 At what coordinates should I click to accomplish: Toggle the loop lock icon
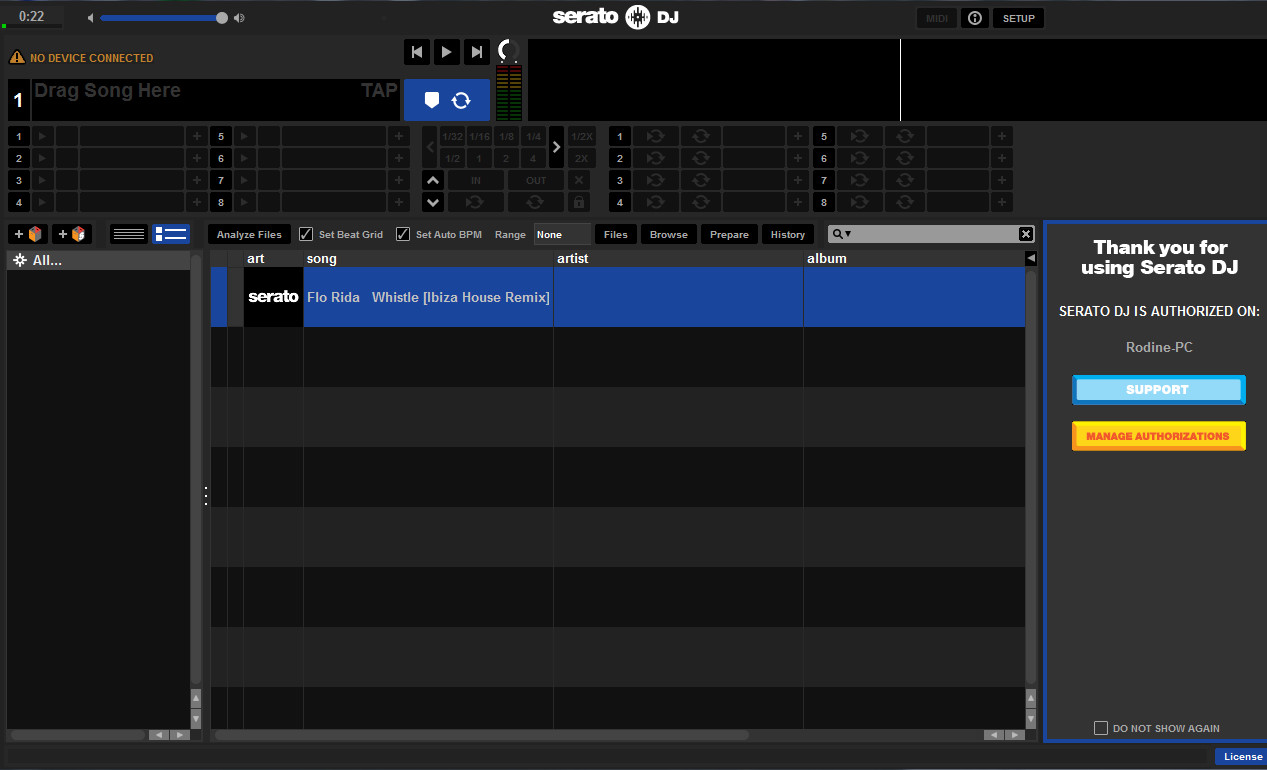coord(579,202)
